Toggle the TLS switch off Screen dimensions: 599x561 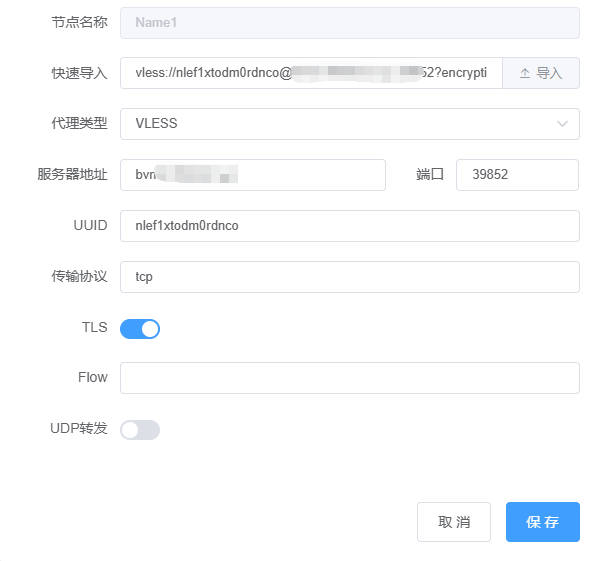tap(140, 329)
